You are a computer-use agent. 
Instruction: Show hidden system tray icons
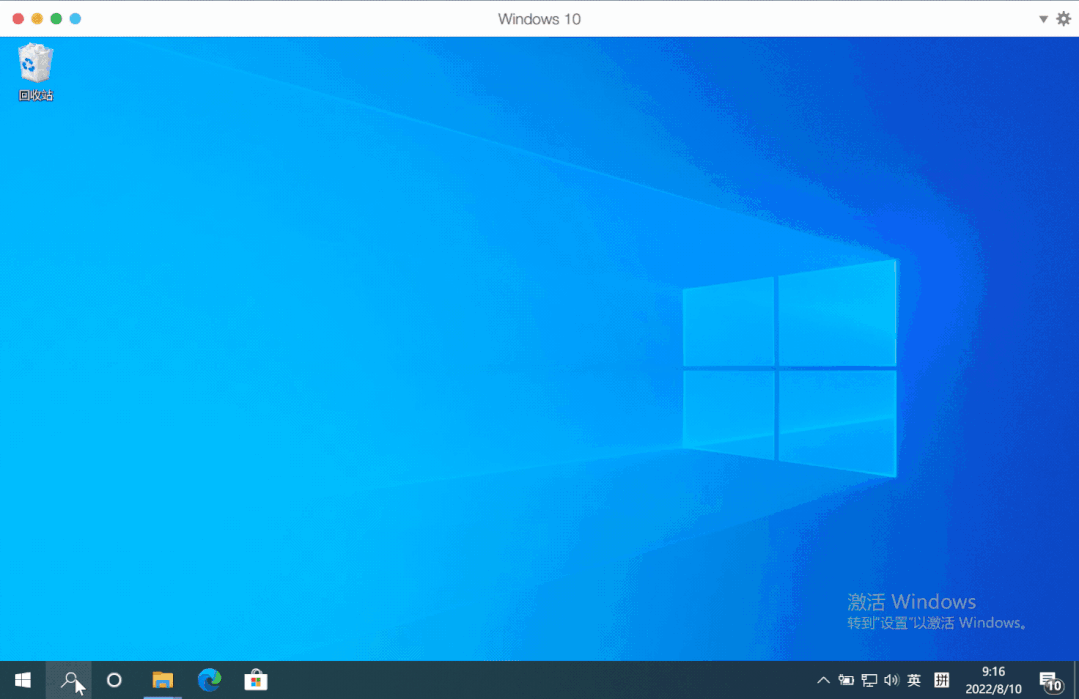pos(823,680)
